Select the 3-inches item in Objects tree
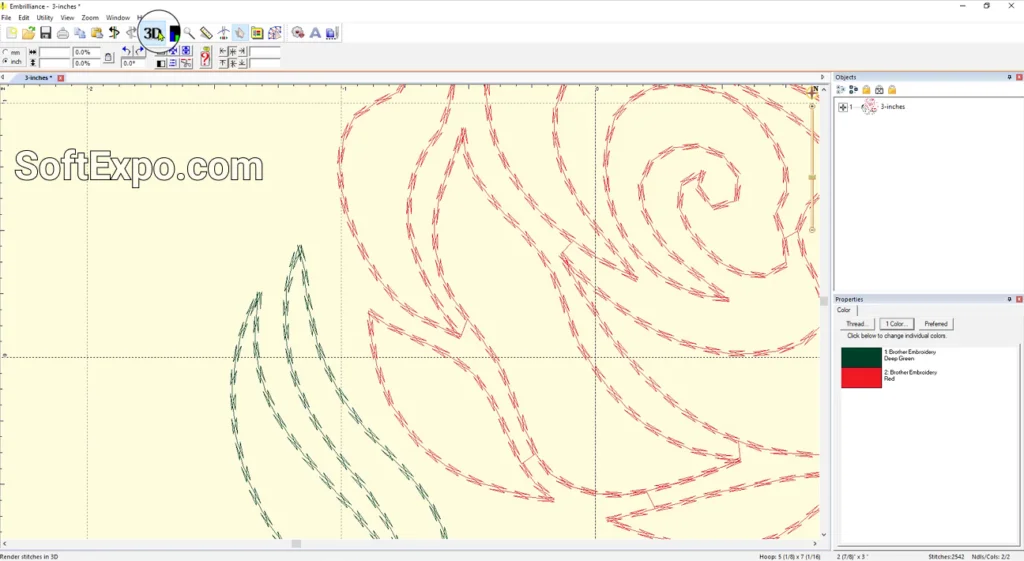The height and width of the screenshot is (561, 1024). (893, 106)
